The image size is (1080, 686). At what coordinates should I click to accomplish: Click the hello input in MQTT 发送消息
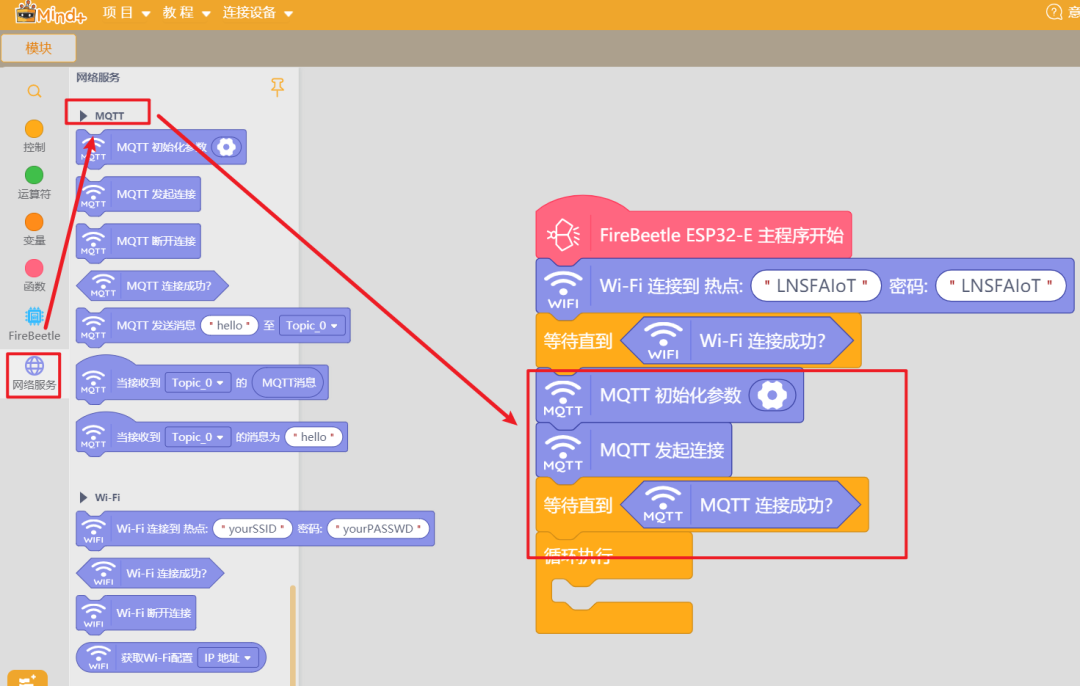coord(229,325)
